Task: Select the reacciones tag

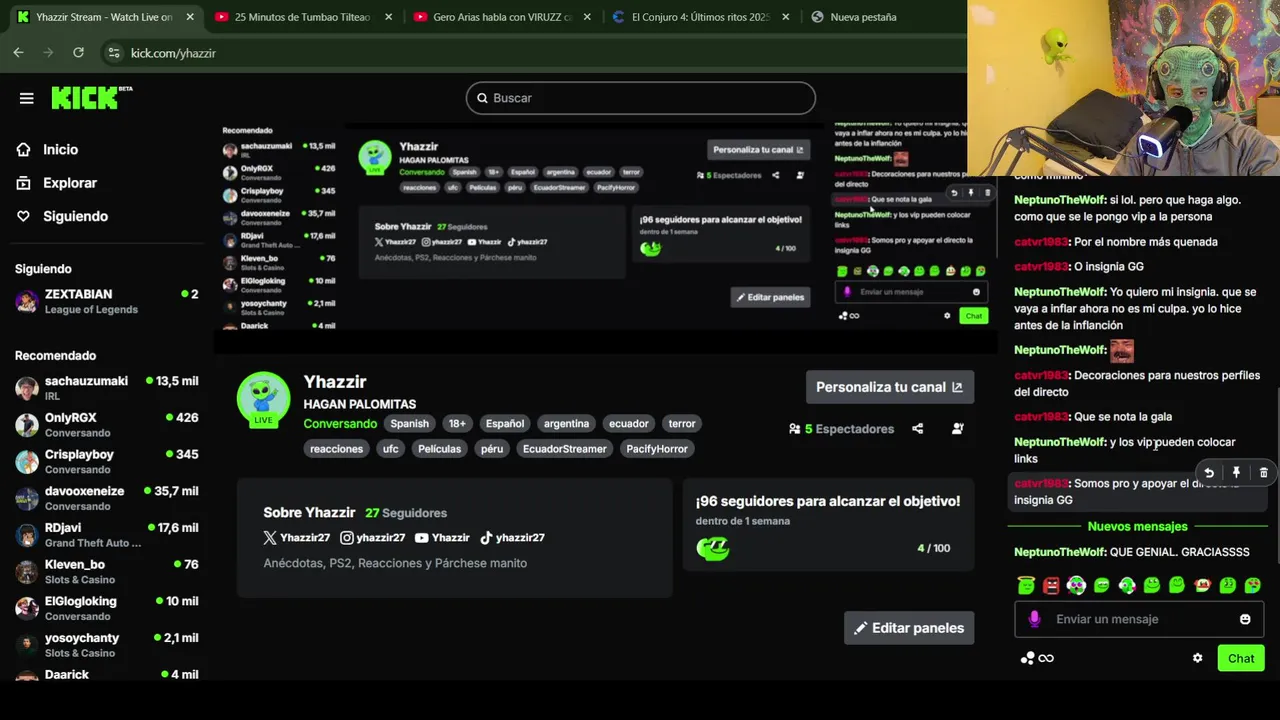Action: [x=336, y=449]
